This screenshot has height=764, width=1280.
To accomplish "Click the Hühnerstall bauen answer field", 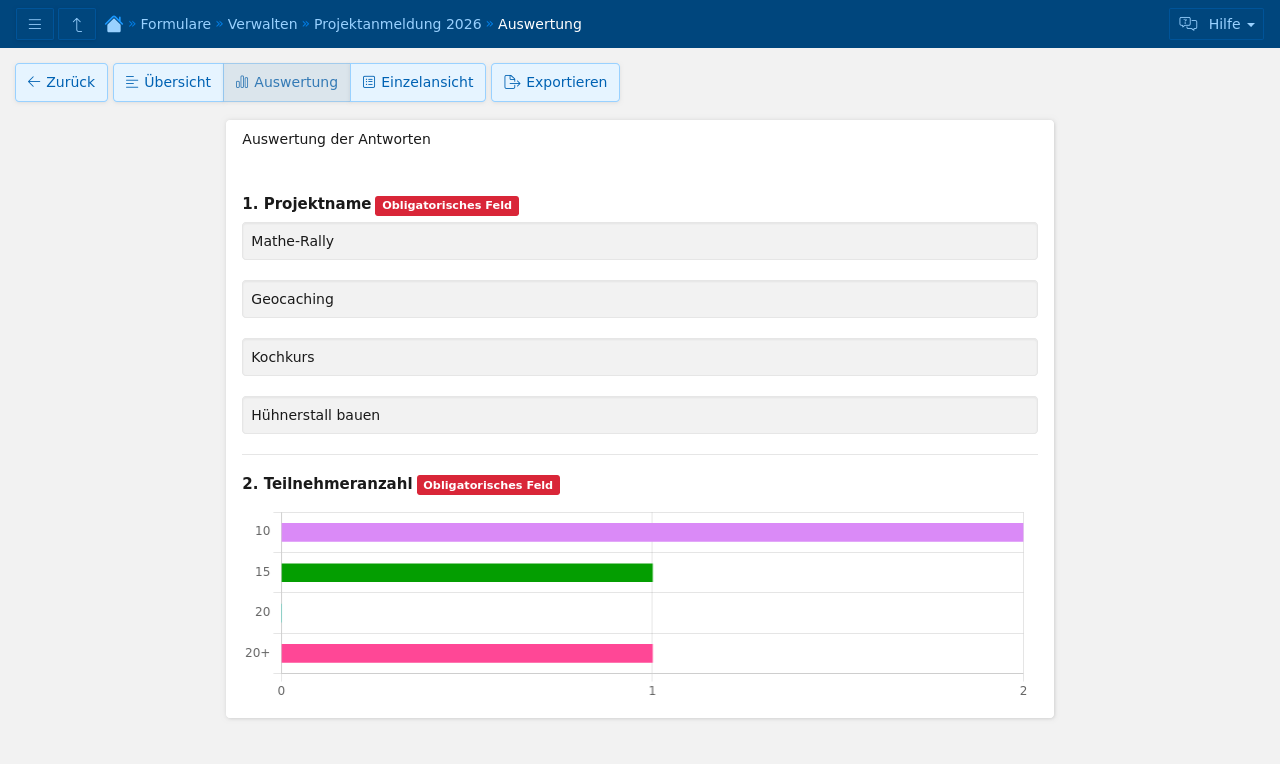I will 639,415.
